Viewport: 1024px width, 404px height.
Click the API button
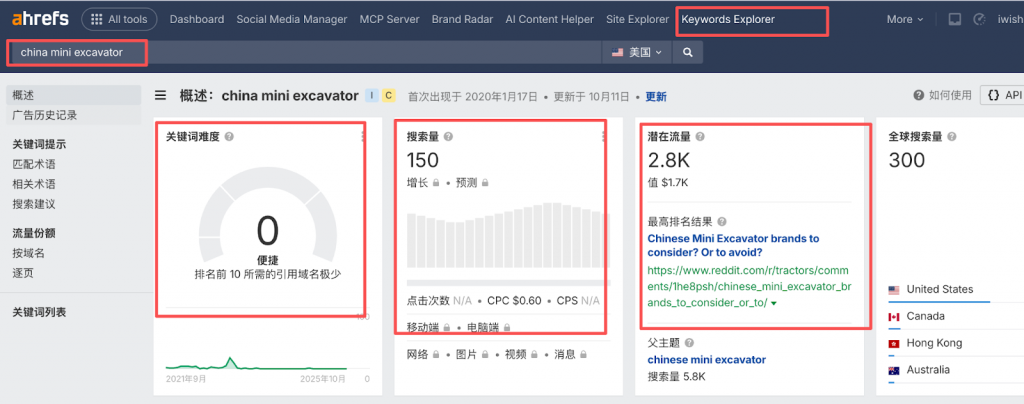pyautogui.click(x=1002, y=96)
